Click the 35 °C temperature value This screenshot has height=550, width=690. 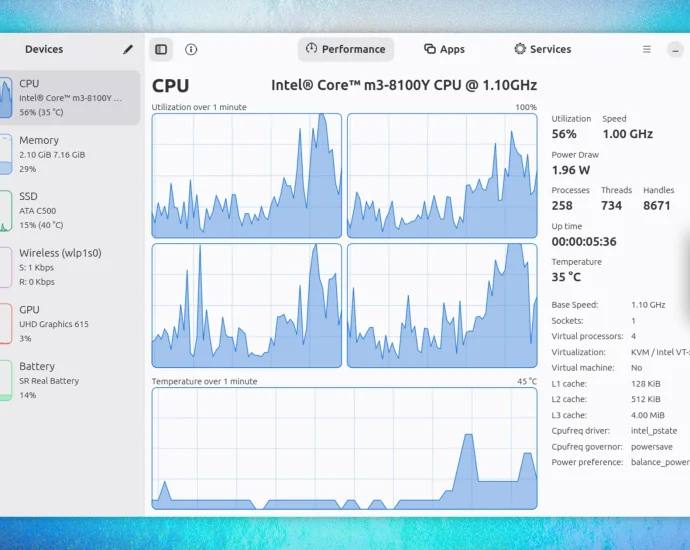[566, 277]
